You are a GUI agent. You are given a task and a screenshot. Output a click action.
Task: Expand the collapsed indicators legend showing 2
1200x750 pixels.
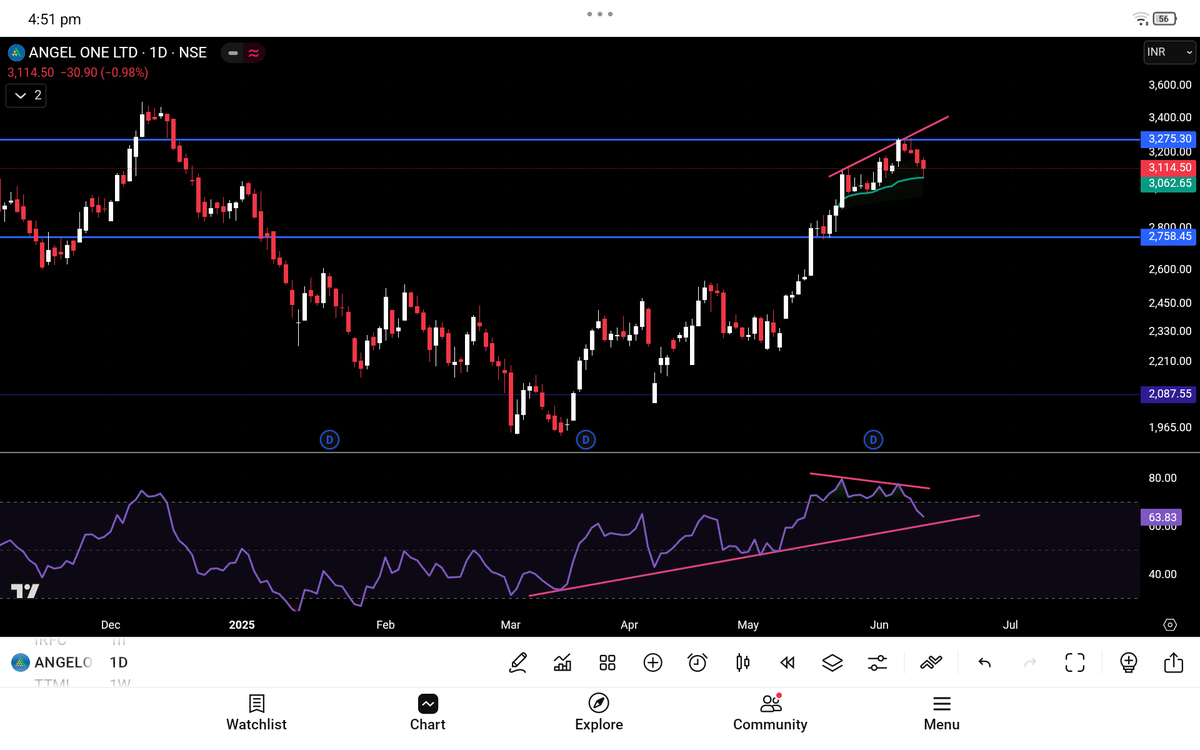point(27,95)
